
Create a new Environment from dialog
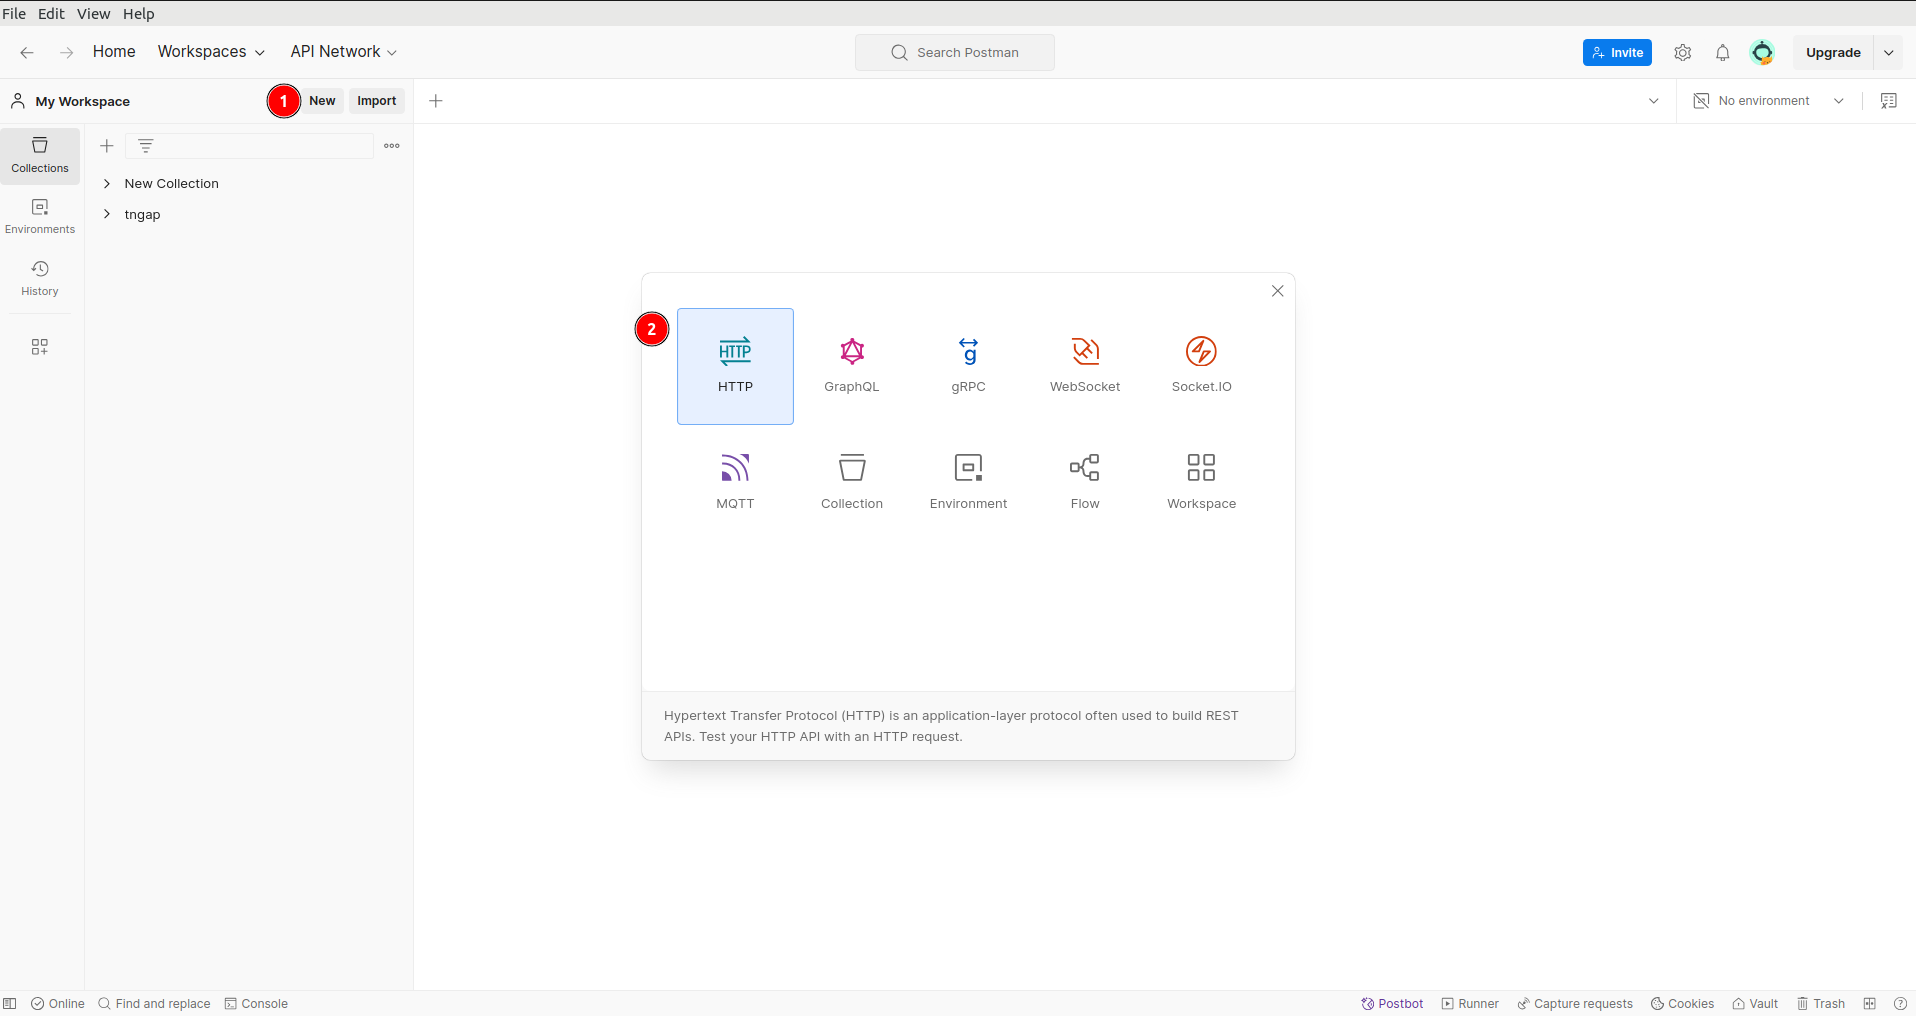968,483
